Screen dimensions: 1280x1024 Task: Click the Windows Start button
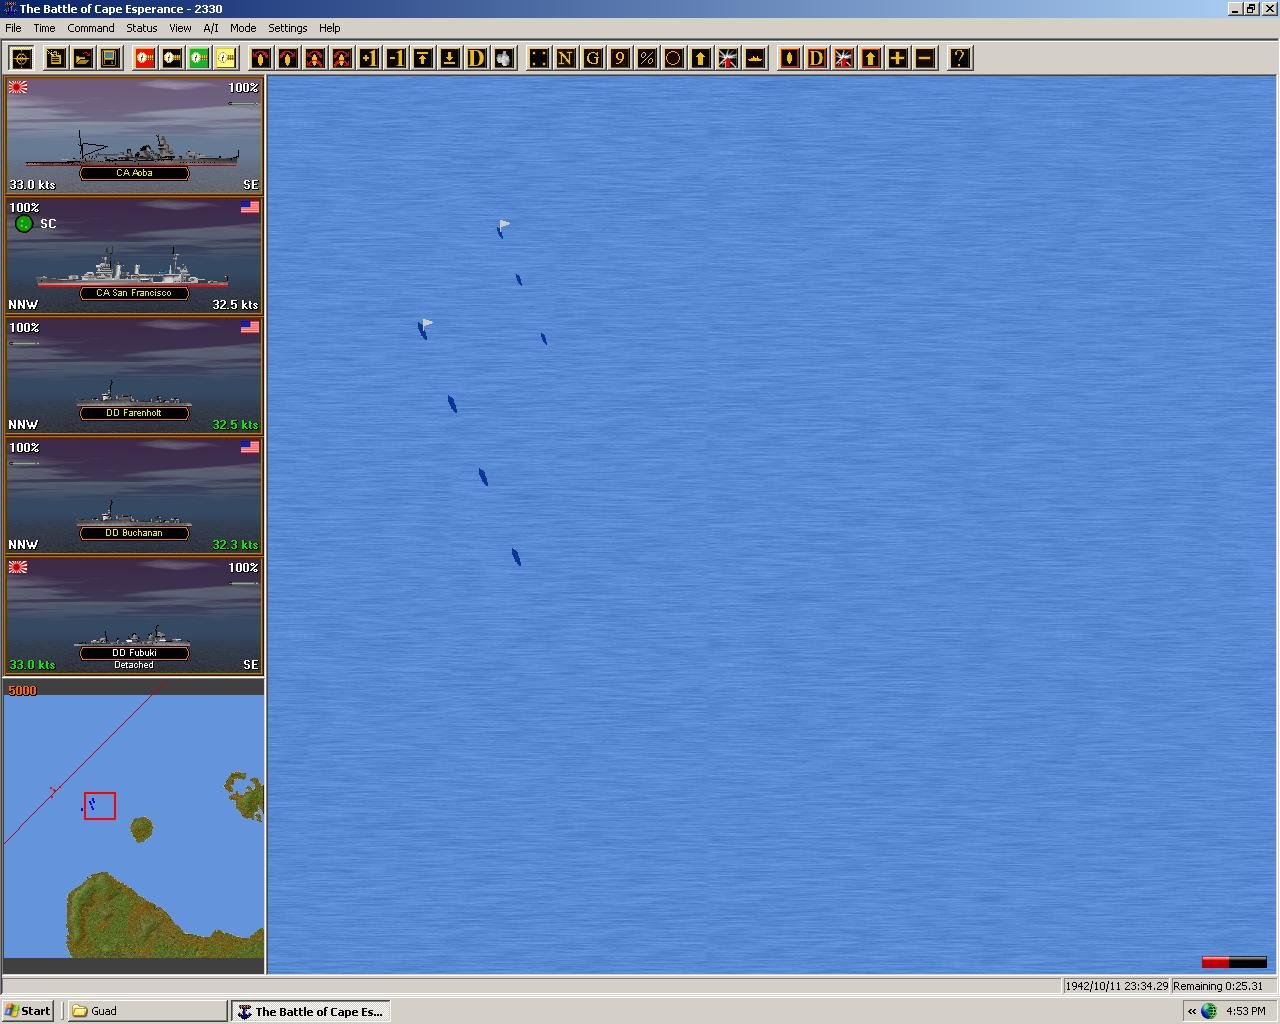click(x=28, y=1011)
